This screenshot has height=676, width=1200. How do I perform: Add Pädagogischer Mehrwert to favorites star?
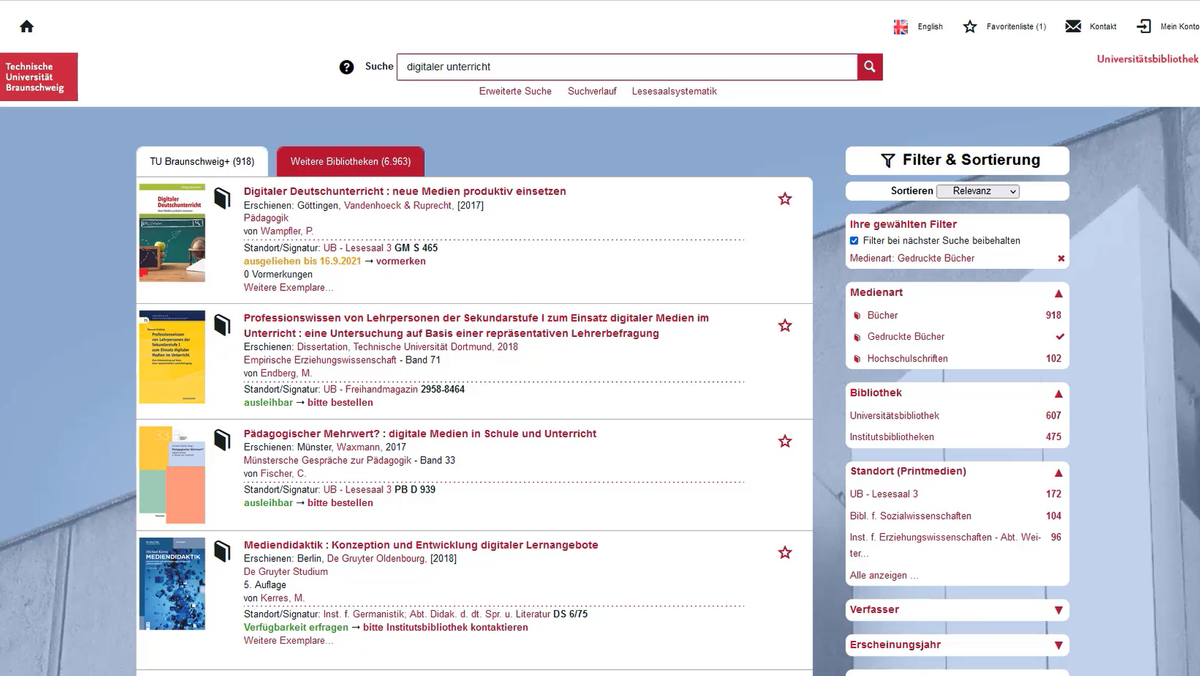785,441
